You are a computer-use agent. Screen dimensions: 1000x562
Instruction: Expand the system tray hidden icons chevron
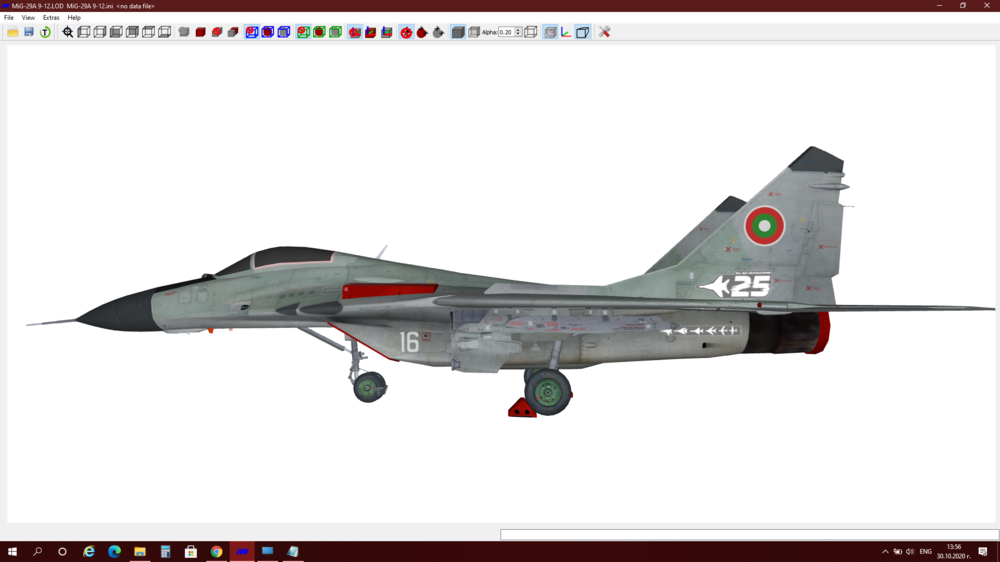(x=885, y=552)
